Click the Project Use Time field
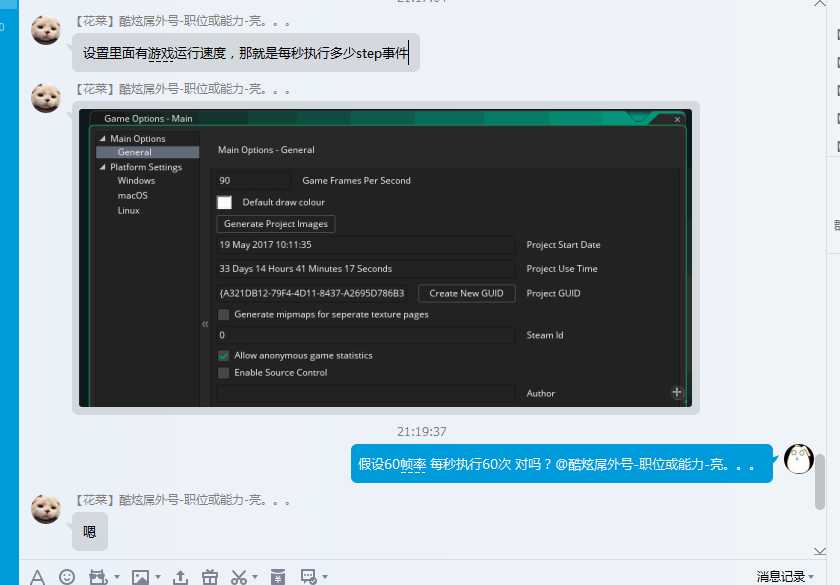Screen dimensions: 840x585 click(365, 269)
